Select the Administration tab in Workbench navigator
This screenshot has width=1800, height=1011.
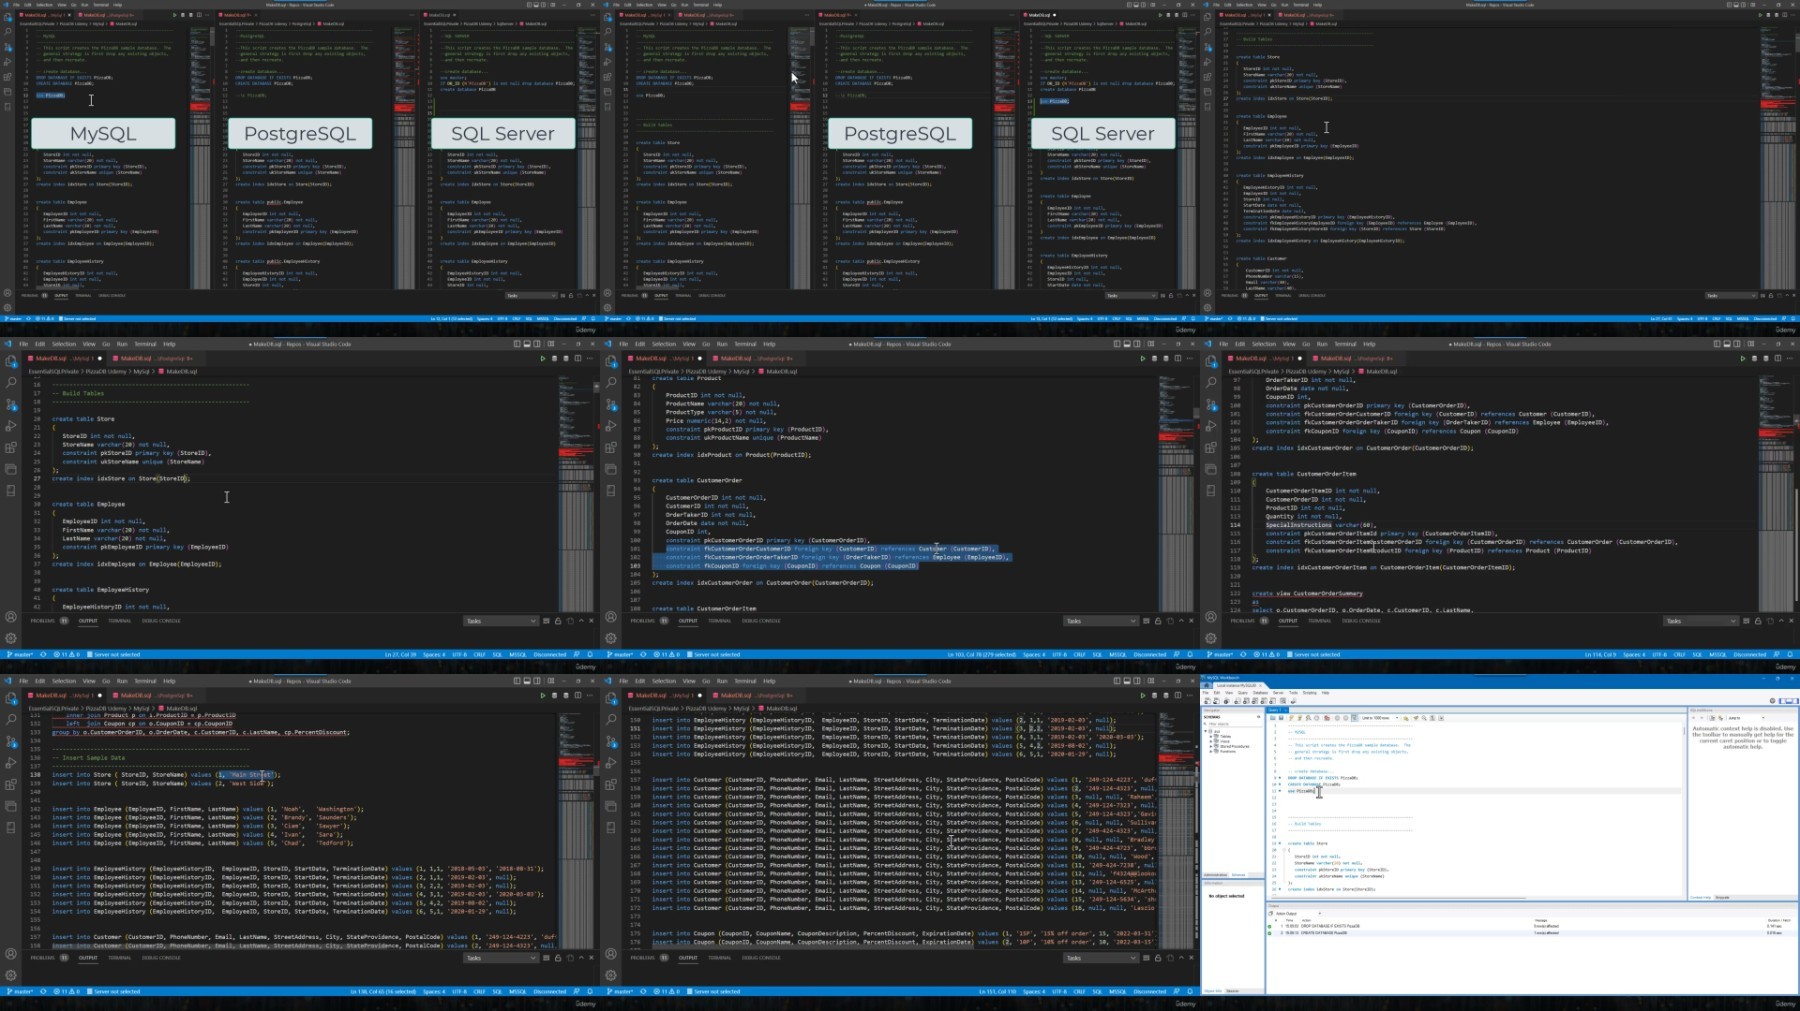[x=1214, y=875]
